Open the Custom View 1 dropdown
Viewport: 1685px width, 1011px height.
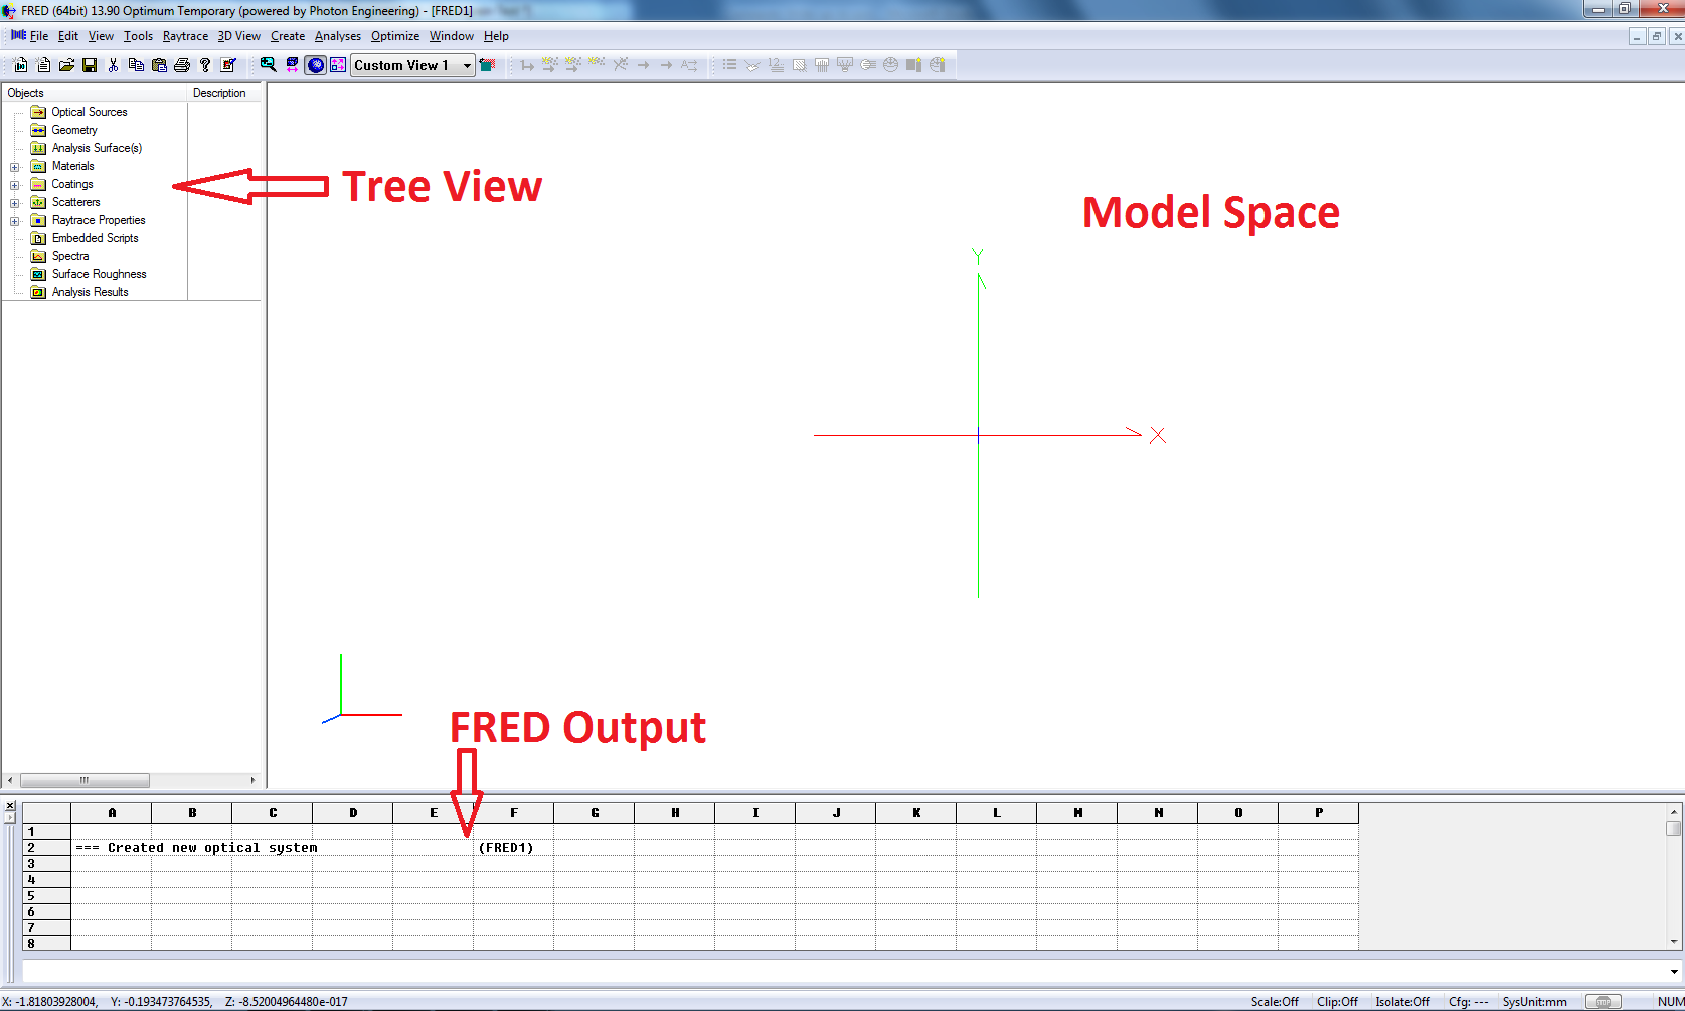467,65
